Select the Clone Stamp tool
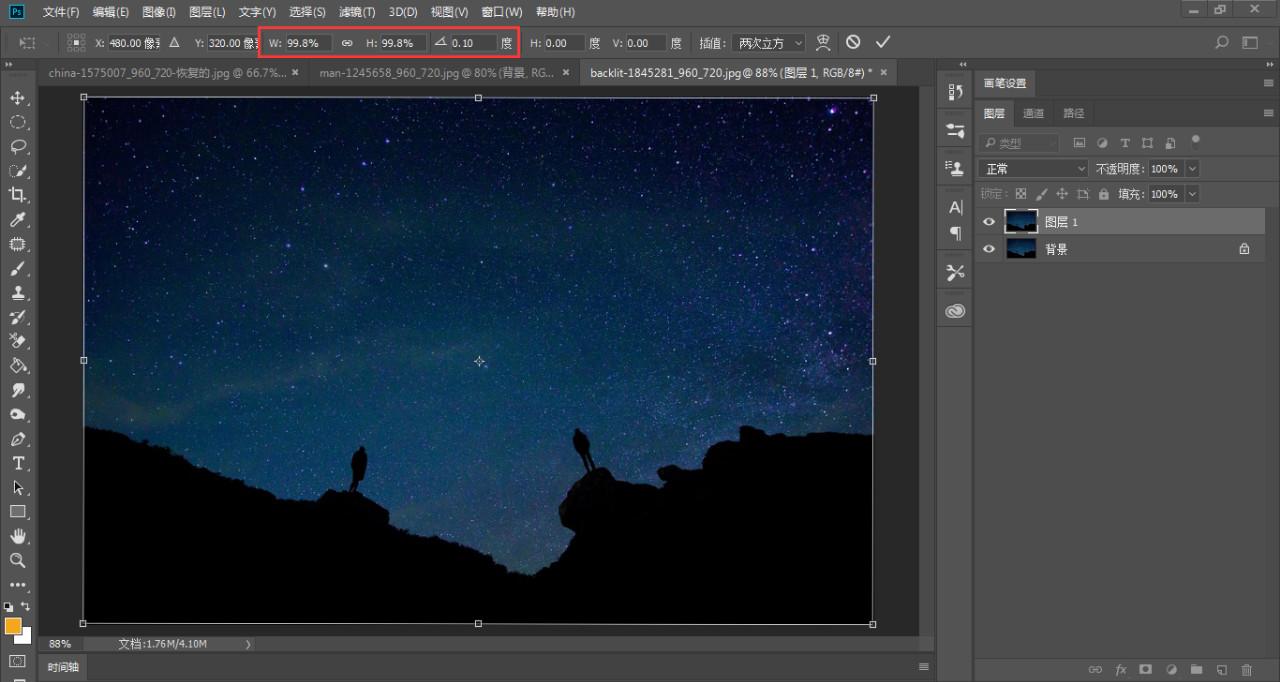1280x682 pixels. click(17, 293)
